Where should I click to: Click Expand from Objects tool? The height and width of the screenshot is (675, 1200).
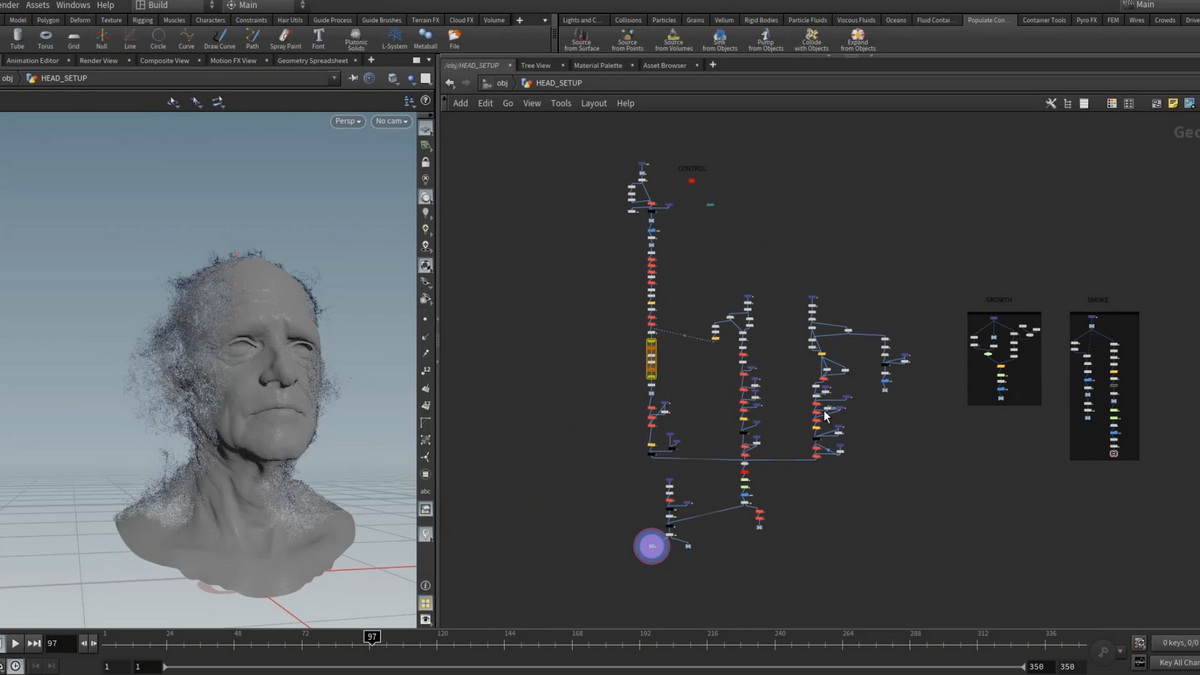(858, 40)
